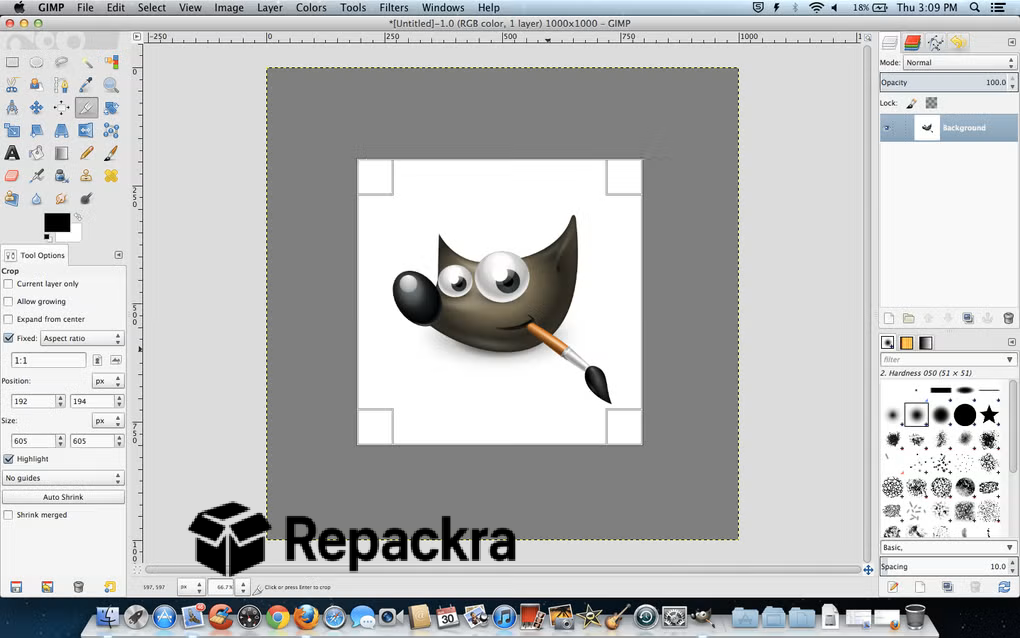Select the Scissors Select tool
This screenshot has width=1020, height=638.
12,85
